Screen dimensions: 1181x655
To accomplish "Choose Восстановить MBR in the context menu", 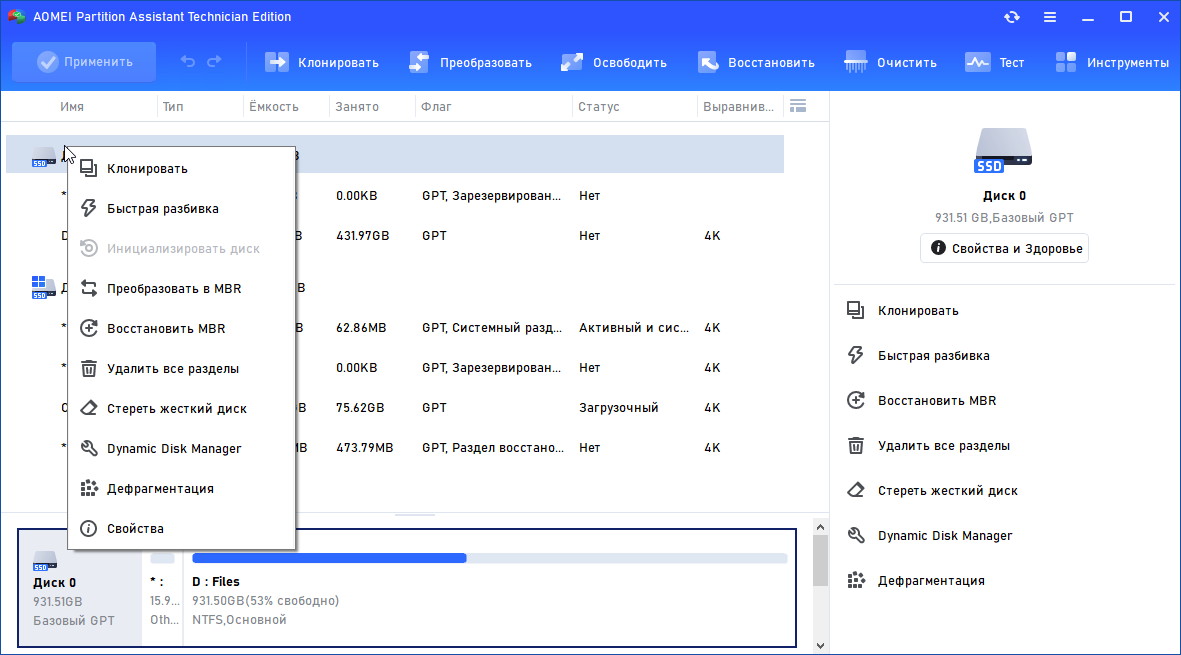I will [x=181, y=328].
